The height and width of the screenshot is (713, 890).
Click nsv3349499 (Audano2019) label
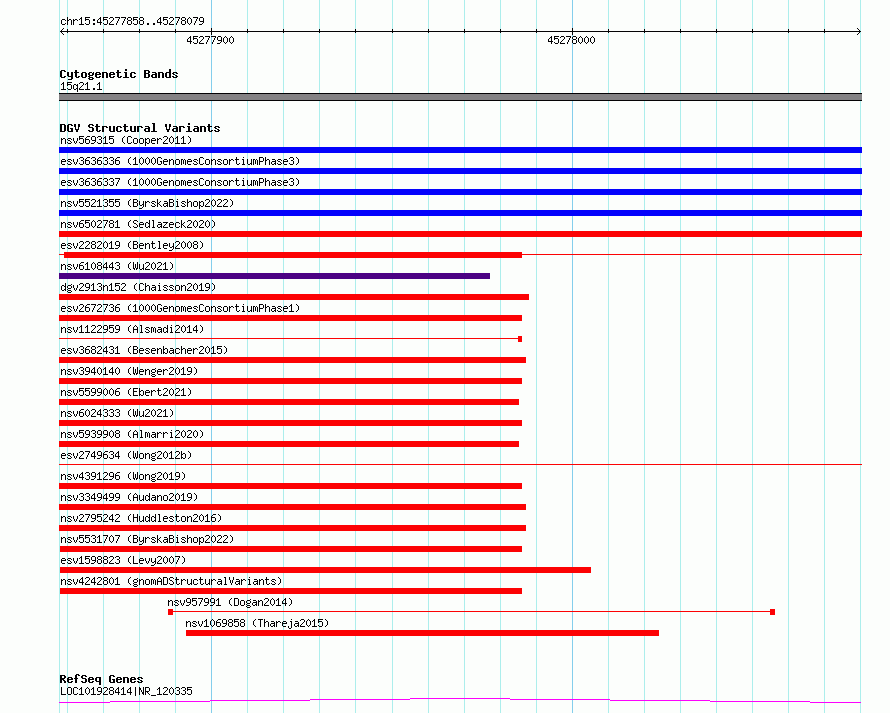click(129, 497)
